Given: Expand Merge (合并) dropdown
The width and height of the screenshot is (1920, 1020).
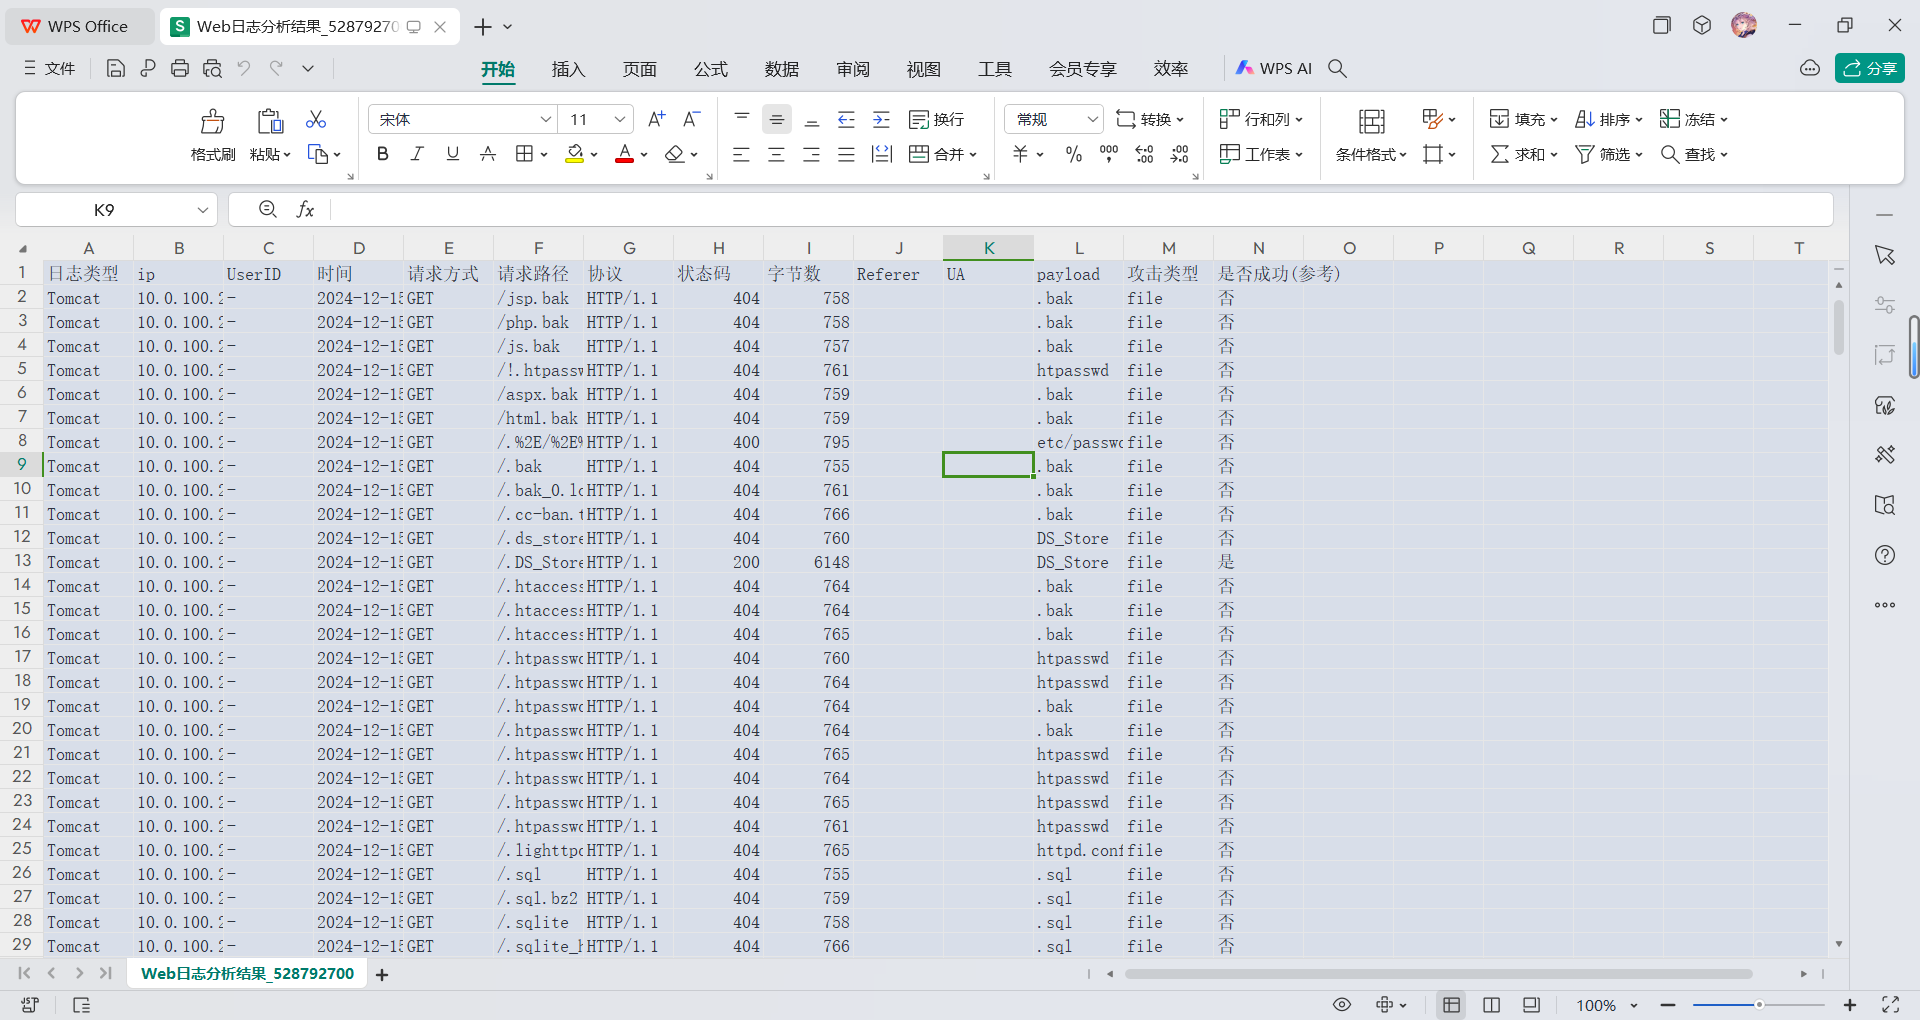Looking at the screenshot, I should click(973, 155).
